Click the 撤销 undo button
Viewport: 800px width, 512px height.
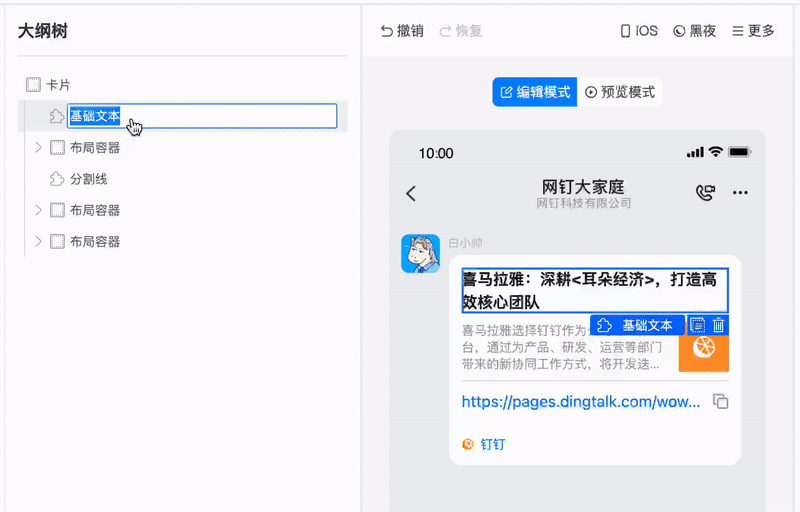402,31
